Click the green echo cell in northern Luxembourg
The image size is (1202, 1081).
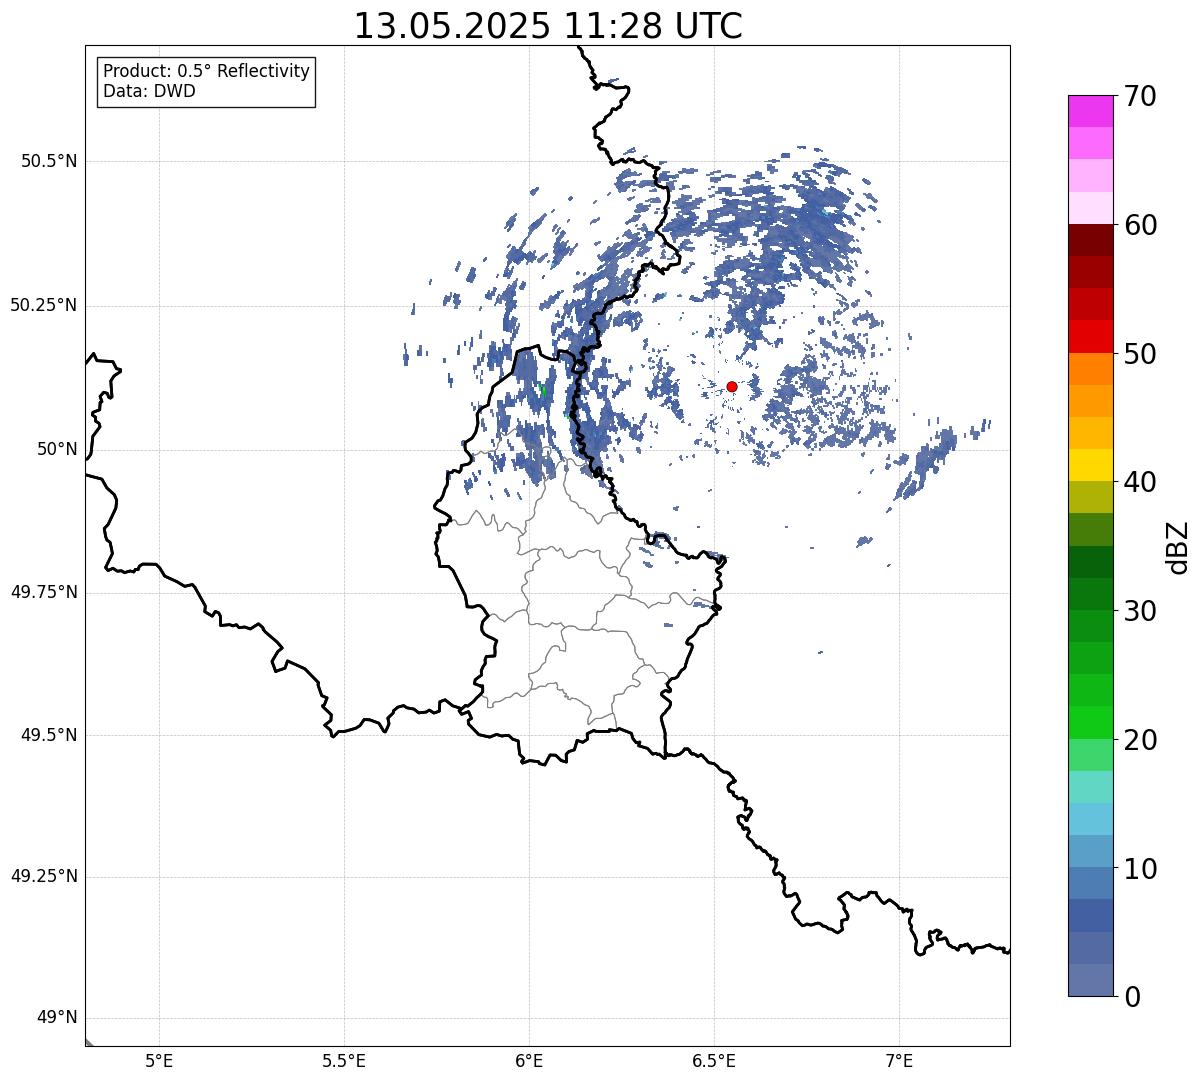coord(542,390)
